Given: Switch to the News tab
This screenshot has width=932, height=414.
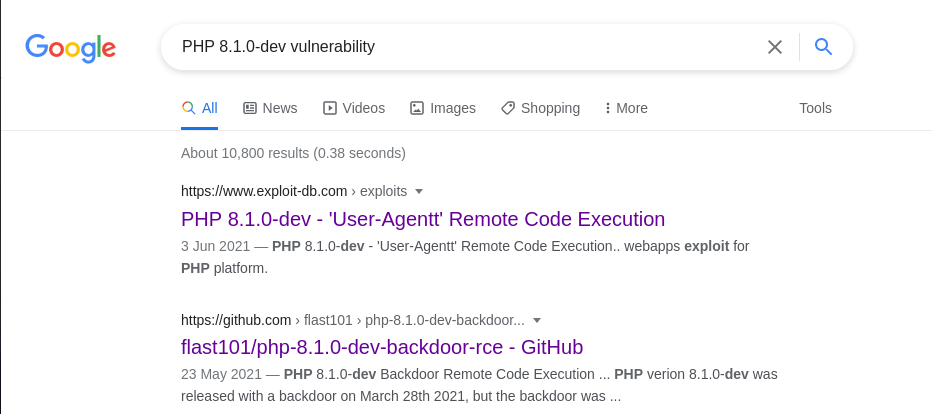Looking at the screenshot, I should click(270, 108).
